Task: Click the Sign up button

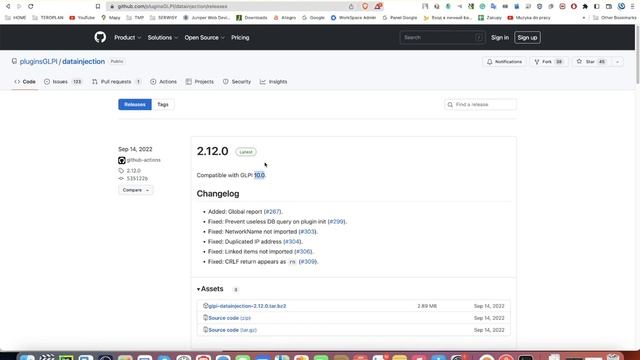Action: [527, 38]
